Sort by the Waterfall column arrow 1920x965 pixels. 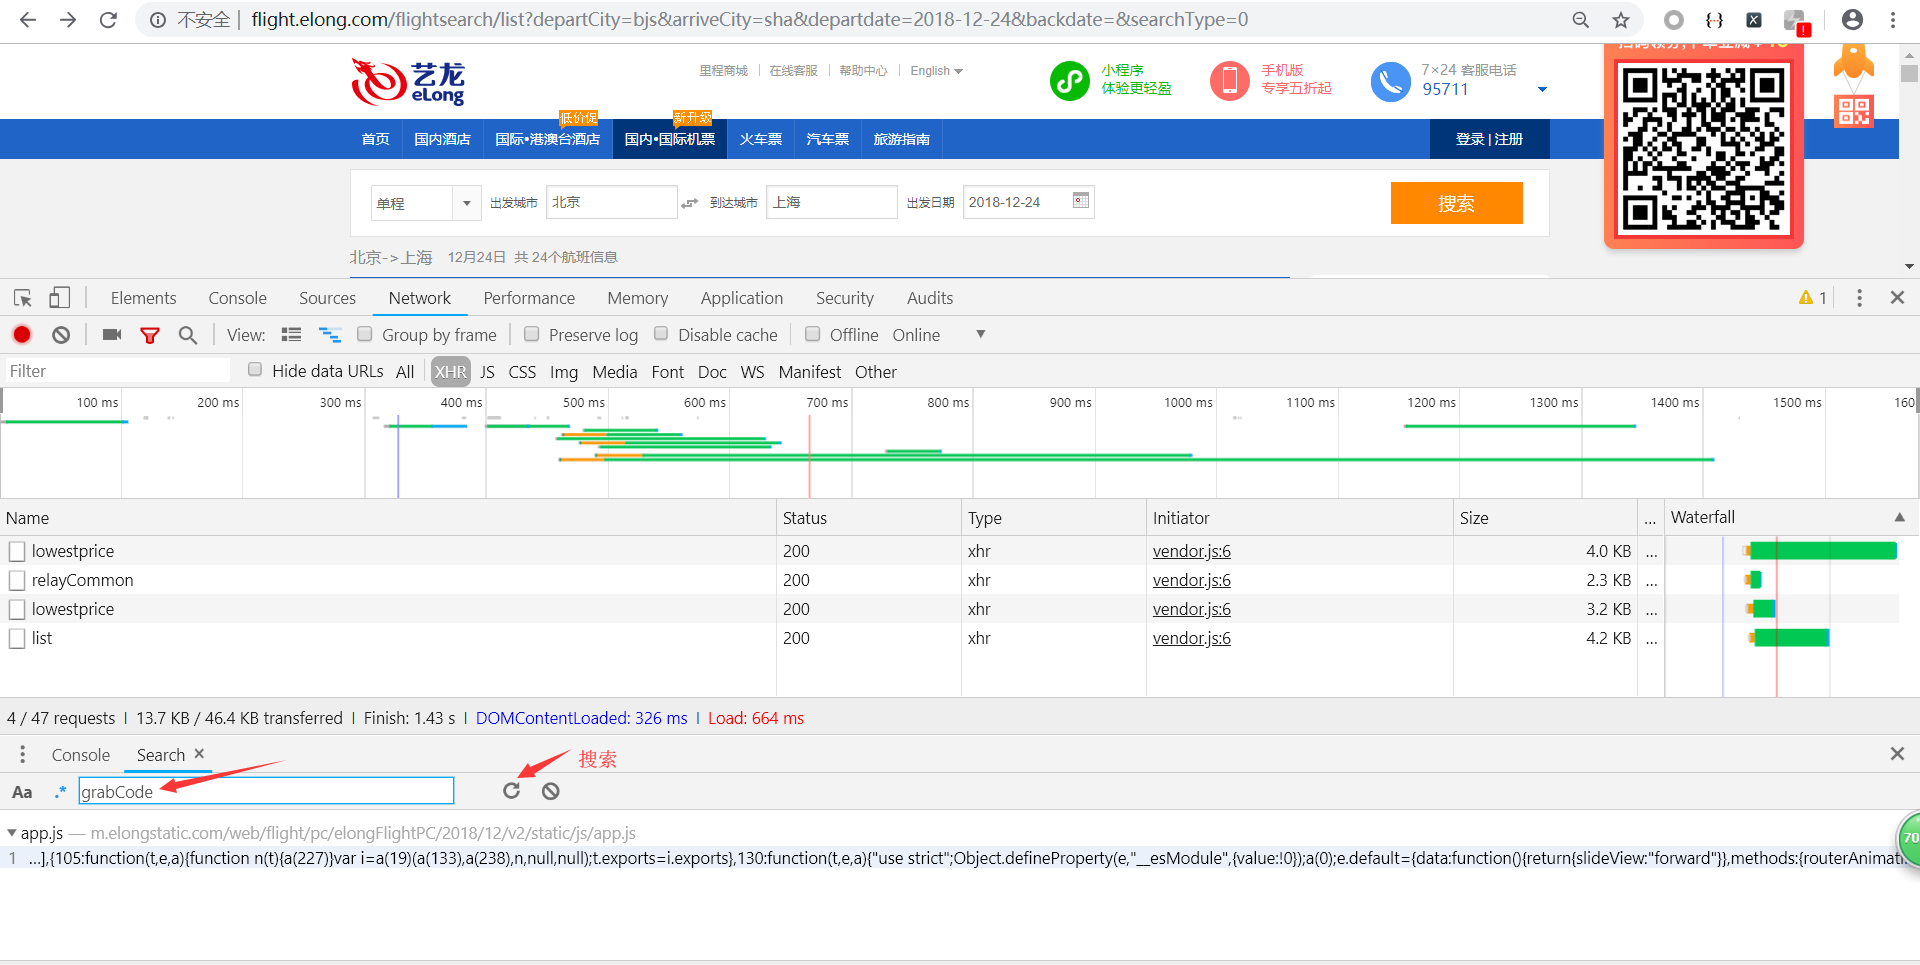point(1899,517)
